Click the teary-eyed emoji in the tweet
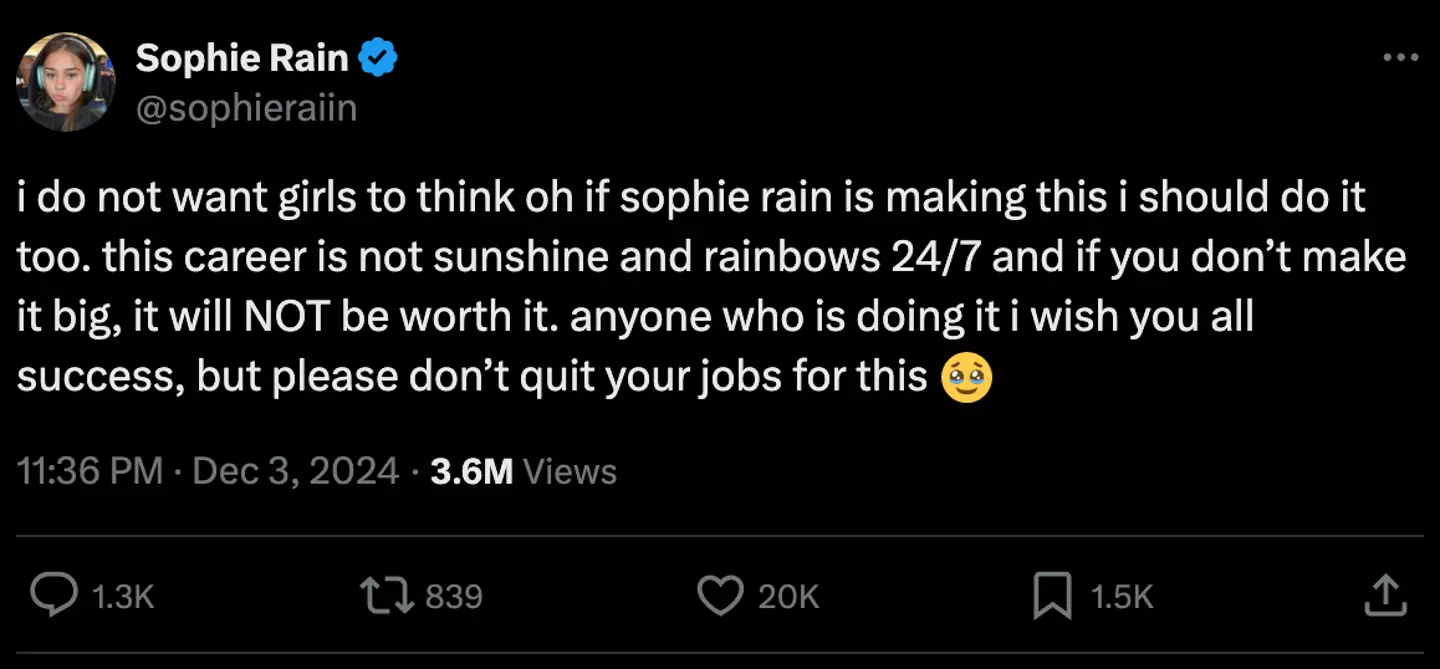This screenshot has height=669, width=1440. [x=967, y=378]
